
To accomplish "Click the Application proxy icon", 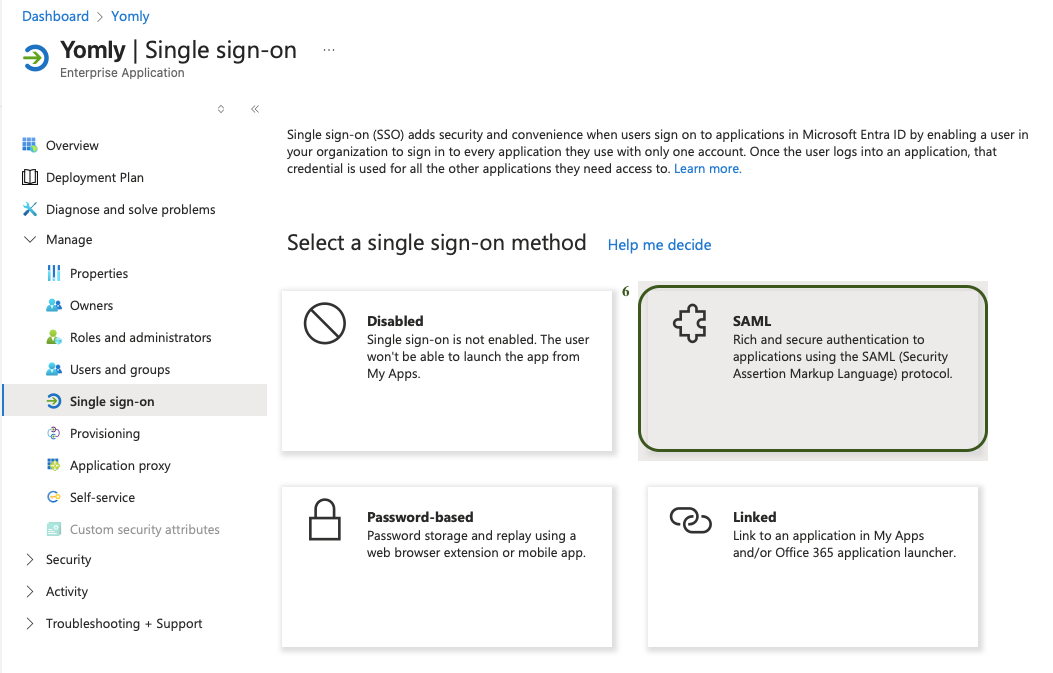I will click(54, 465).
